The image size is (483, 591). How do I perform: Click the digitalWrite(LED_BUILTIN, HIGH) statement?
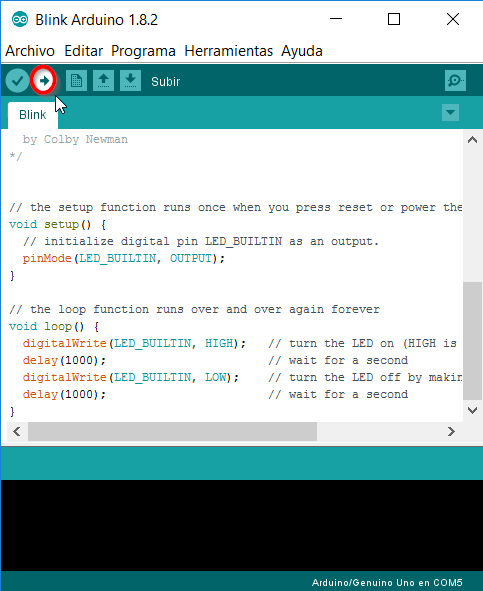134,343
